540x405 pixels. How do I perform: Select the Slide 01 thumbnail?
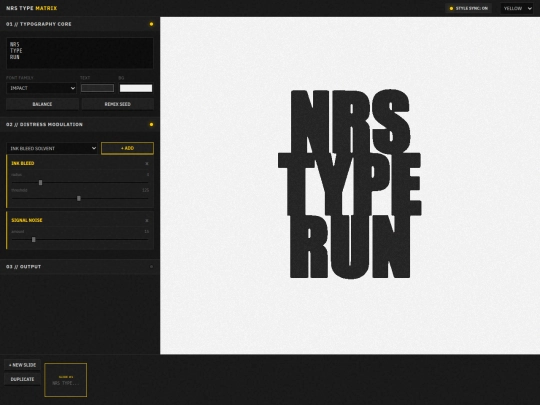click(x=65, y=380)
